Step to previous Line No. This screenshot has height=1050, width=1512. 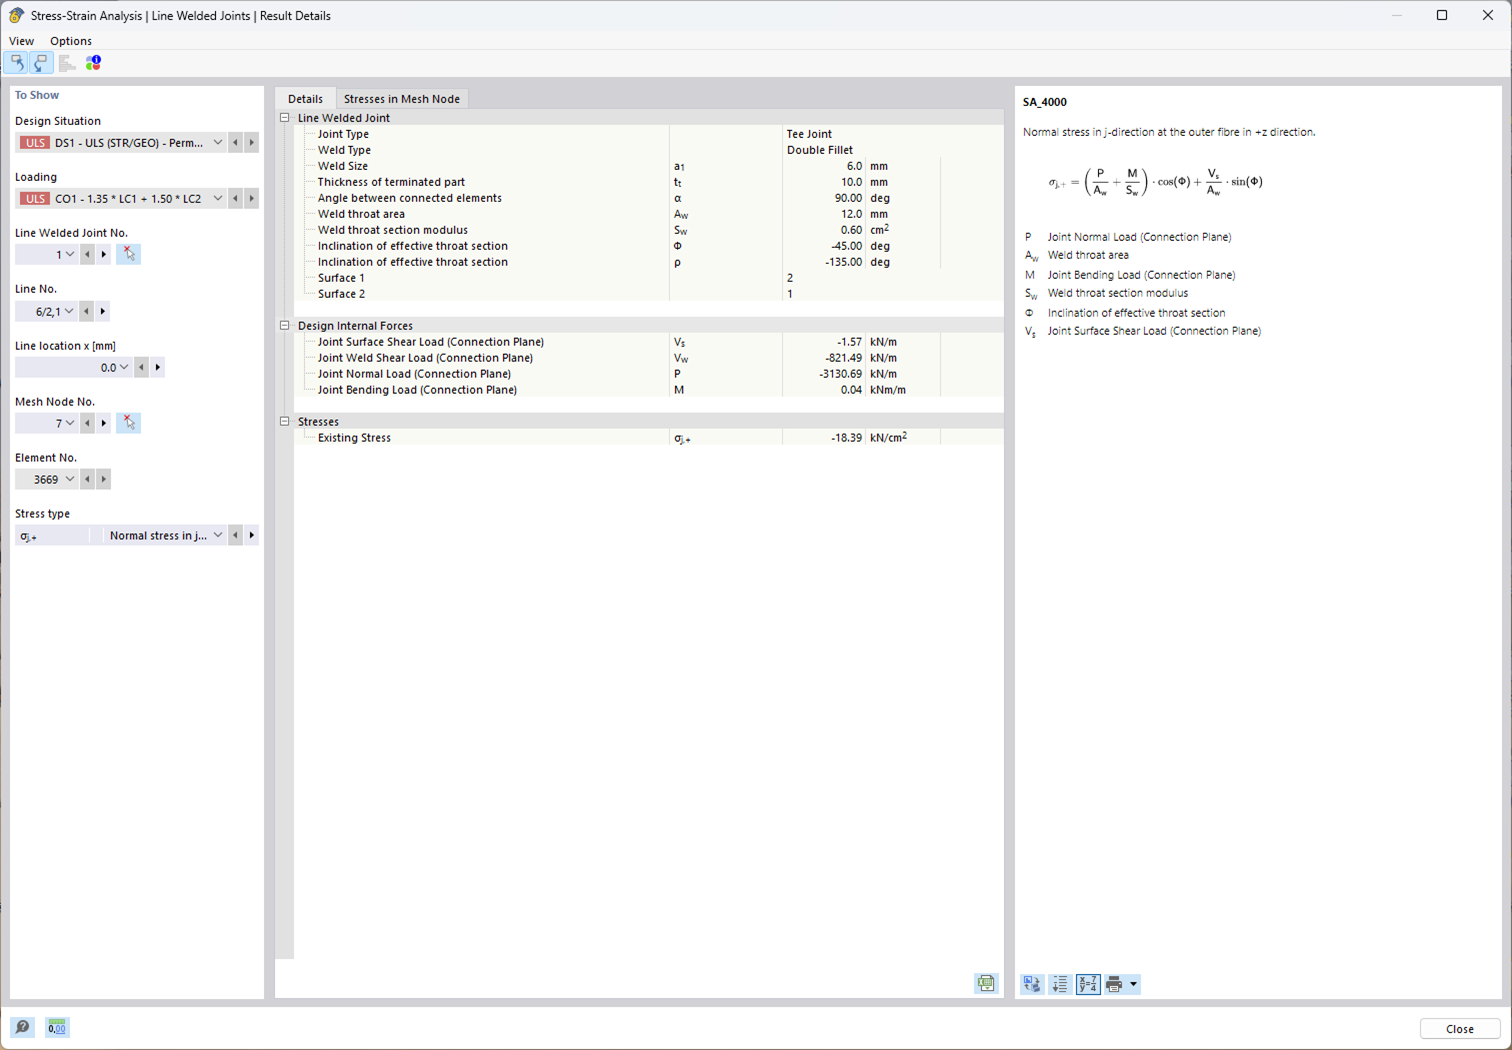point(87,312)
